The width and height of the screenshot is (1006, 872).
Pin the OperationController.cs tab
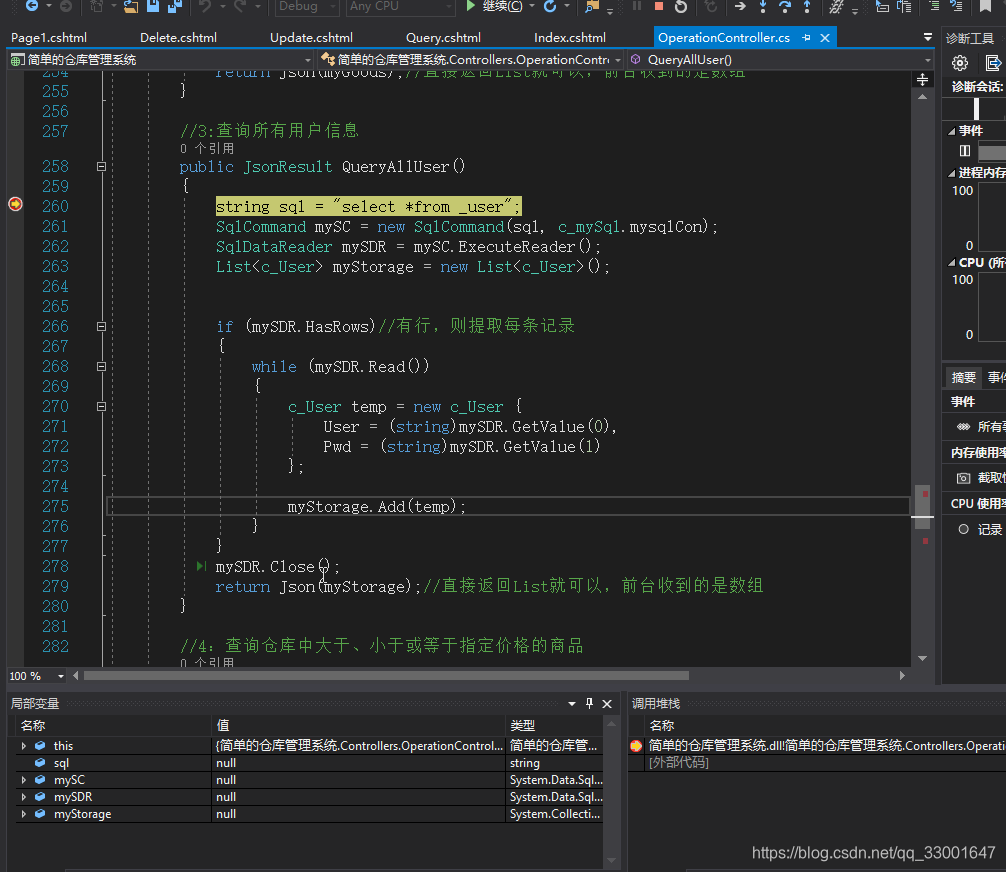pos(806,38)
